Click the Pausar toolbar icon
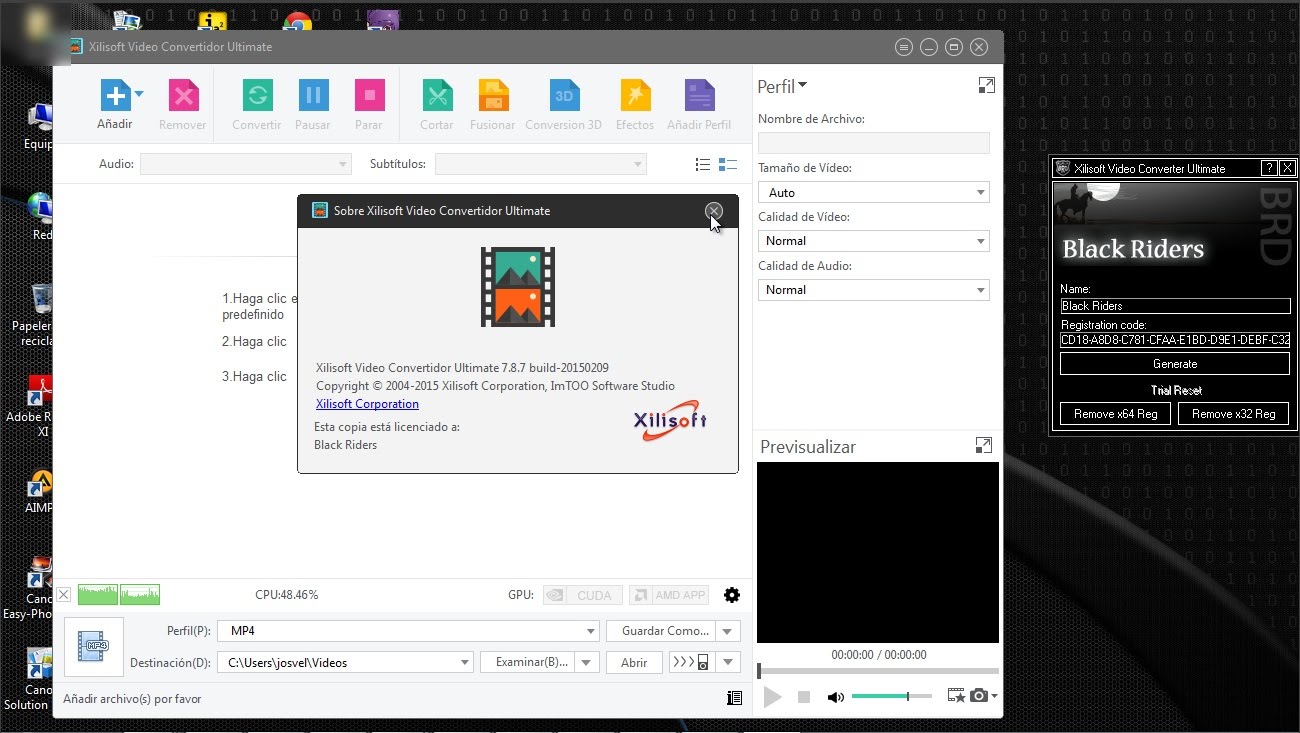The image size is (1300, 733). pos(313,96)
